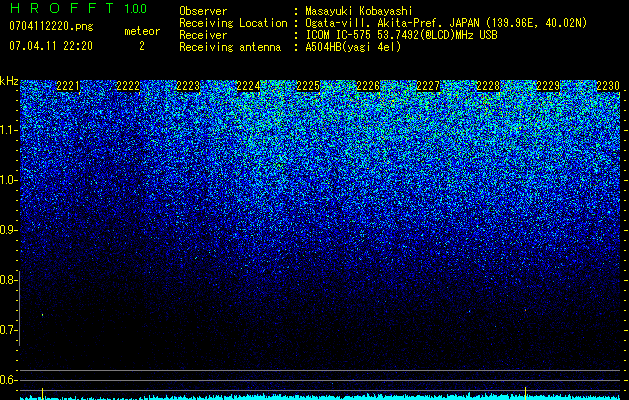Click the date stamp 07.04.11 22:20
629x400 pixels.
point(51,46)
